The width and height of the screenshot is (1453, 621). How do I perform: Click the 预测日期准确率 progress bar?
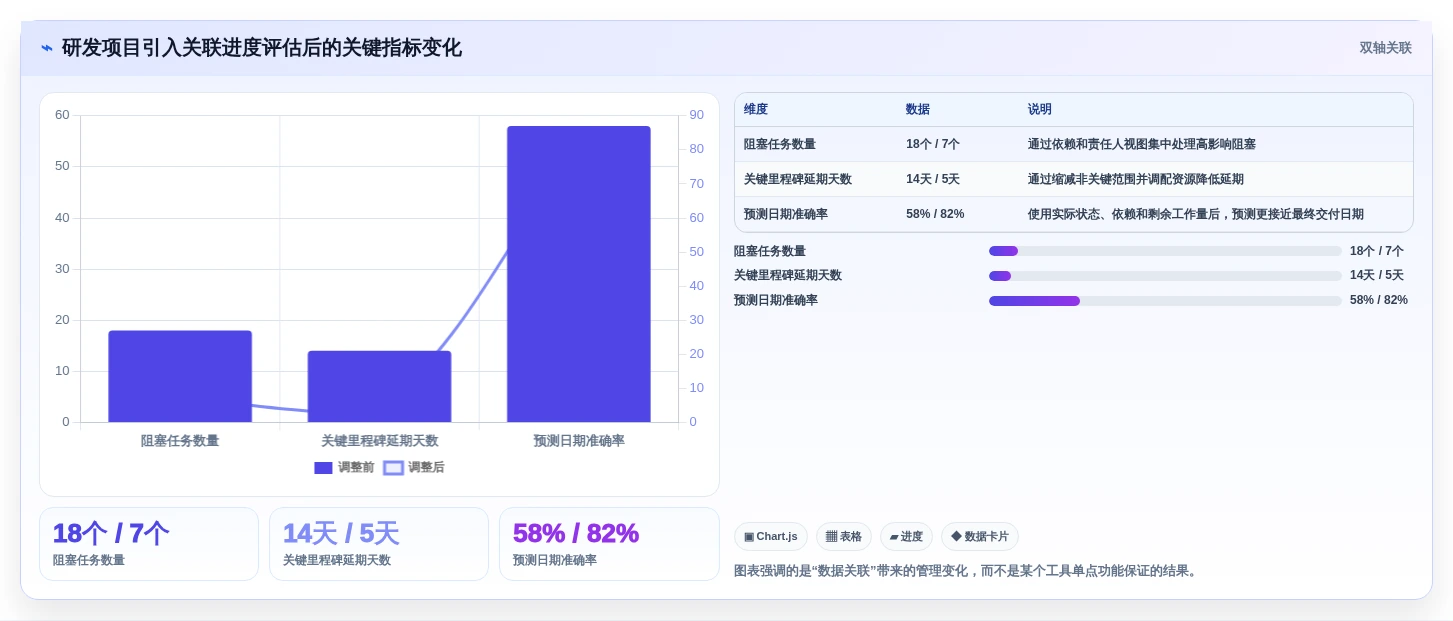[x=1165, y=301]
